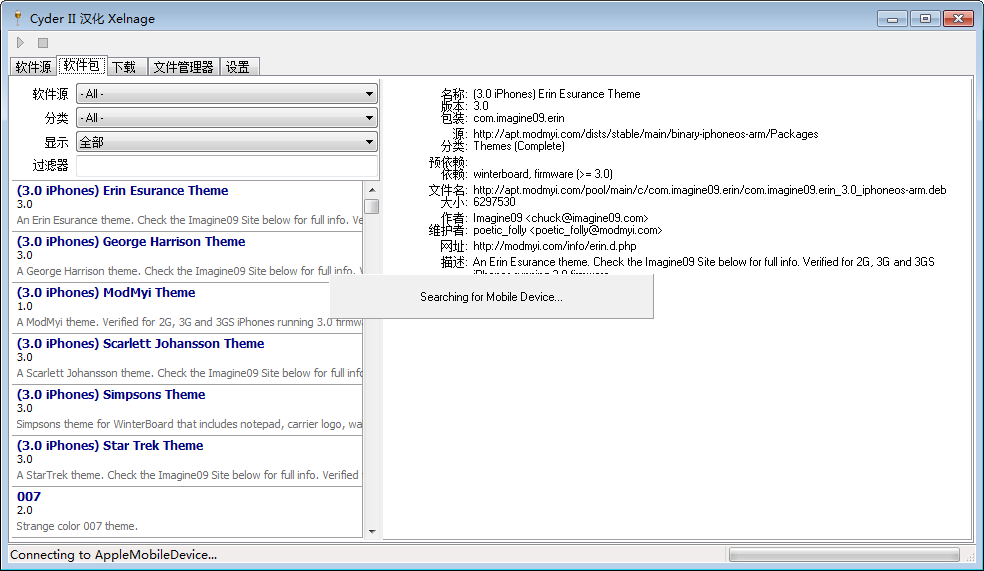
Task: Expand the 分类 category dropdown
Action: 226,118
